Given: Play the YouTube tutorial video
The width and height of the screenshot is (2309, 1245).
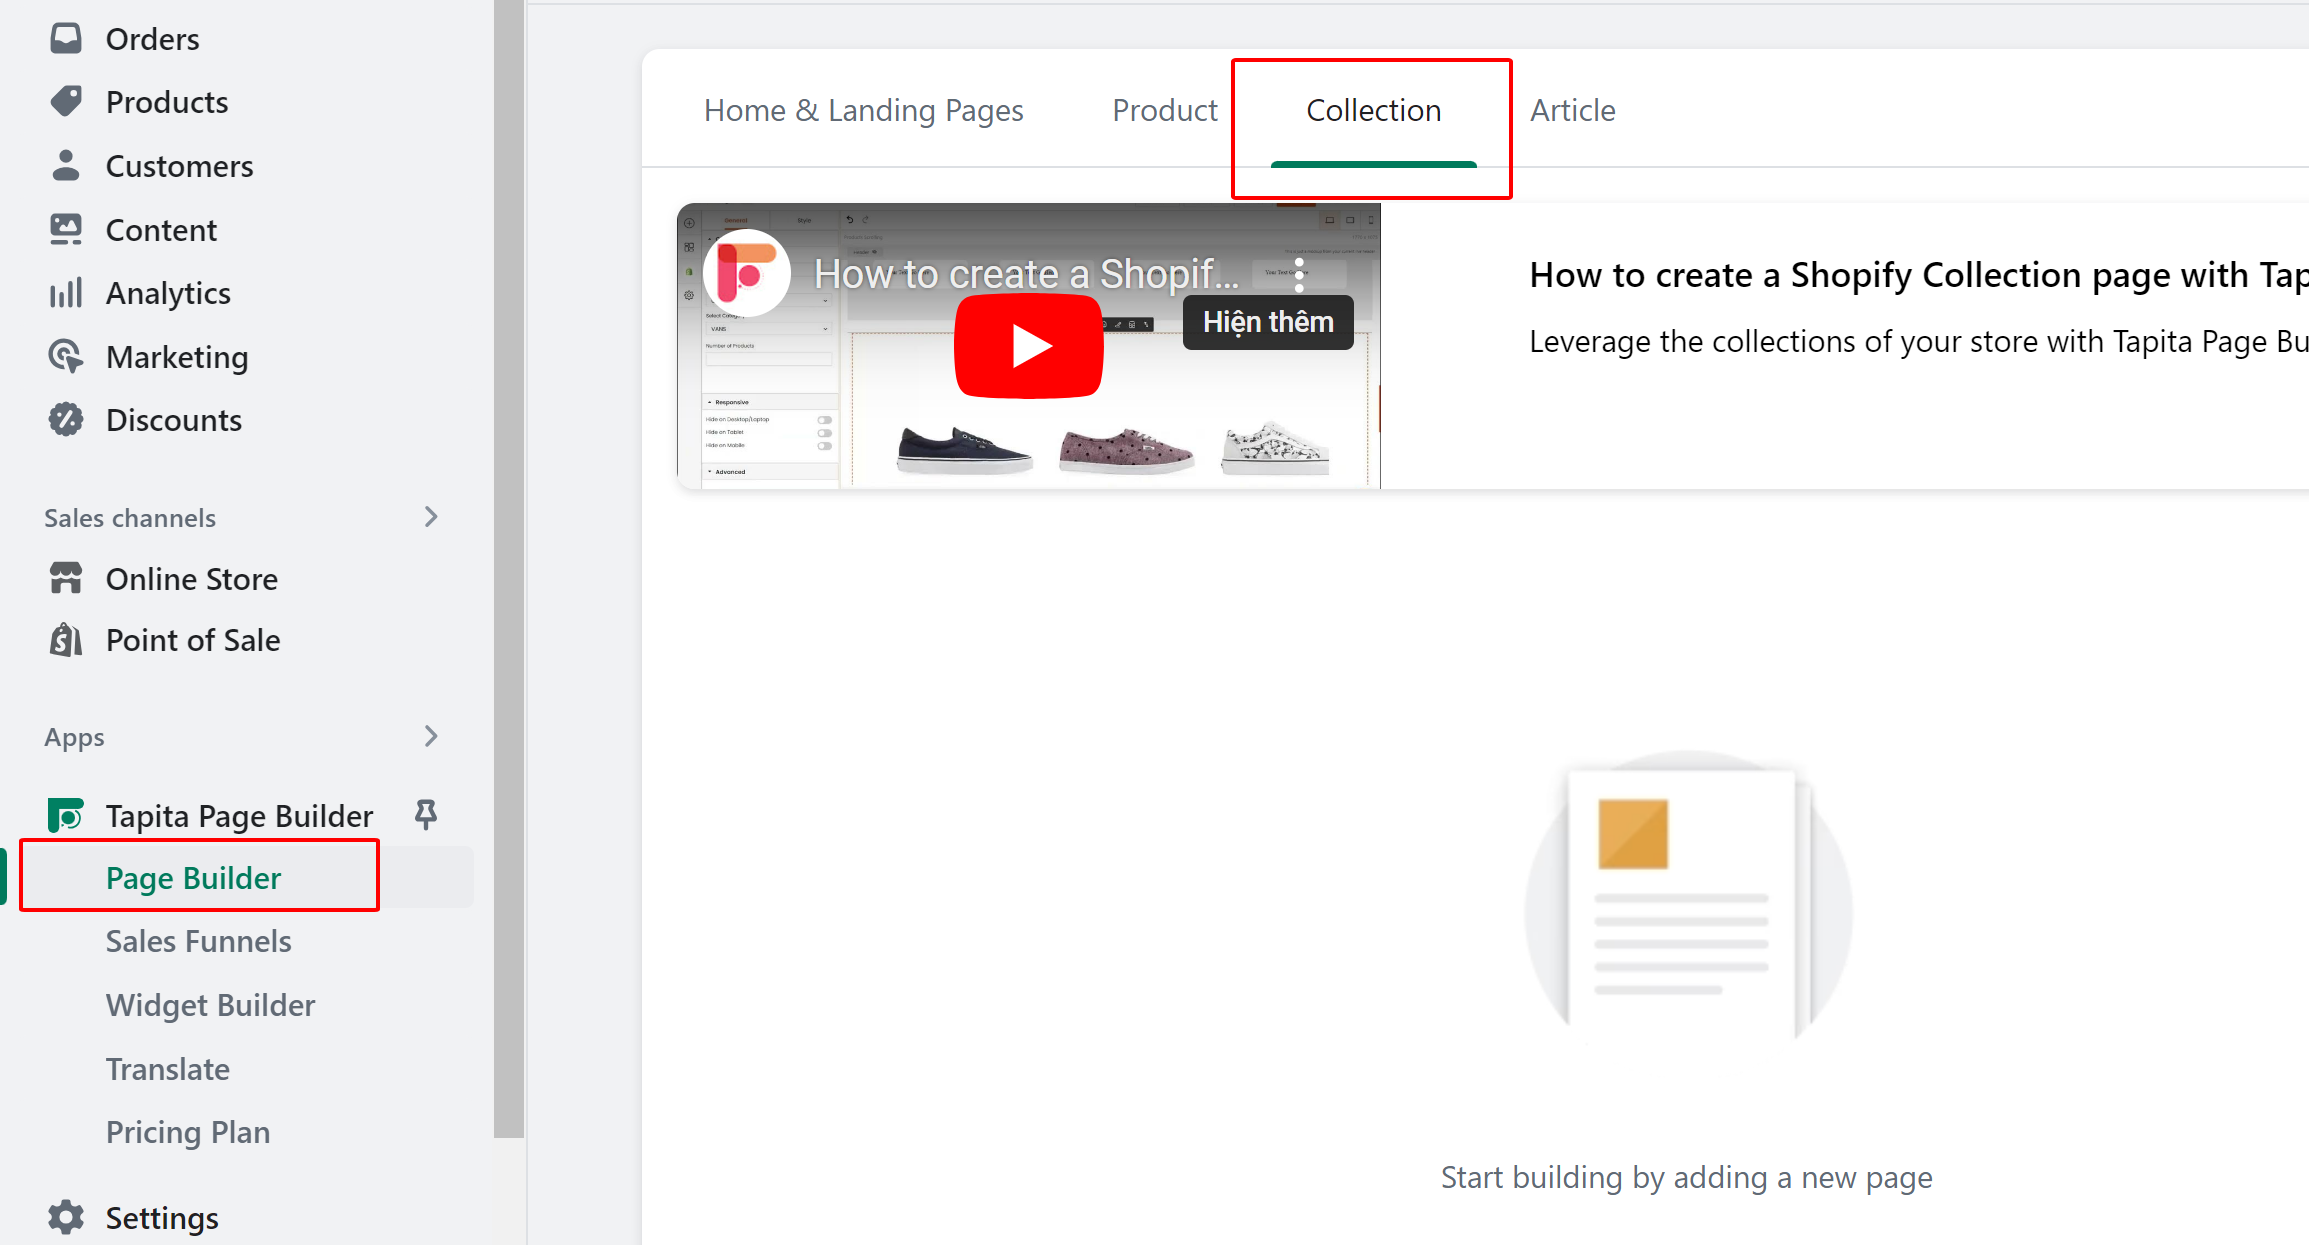Looking at the screenshot, I should [x=1029, y=346].
